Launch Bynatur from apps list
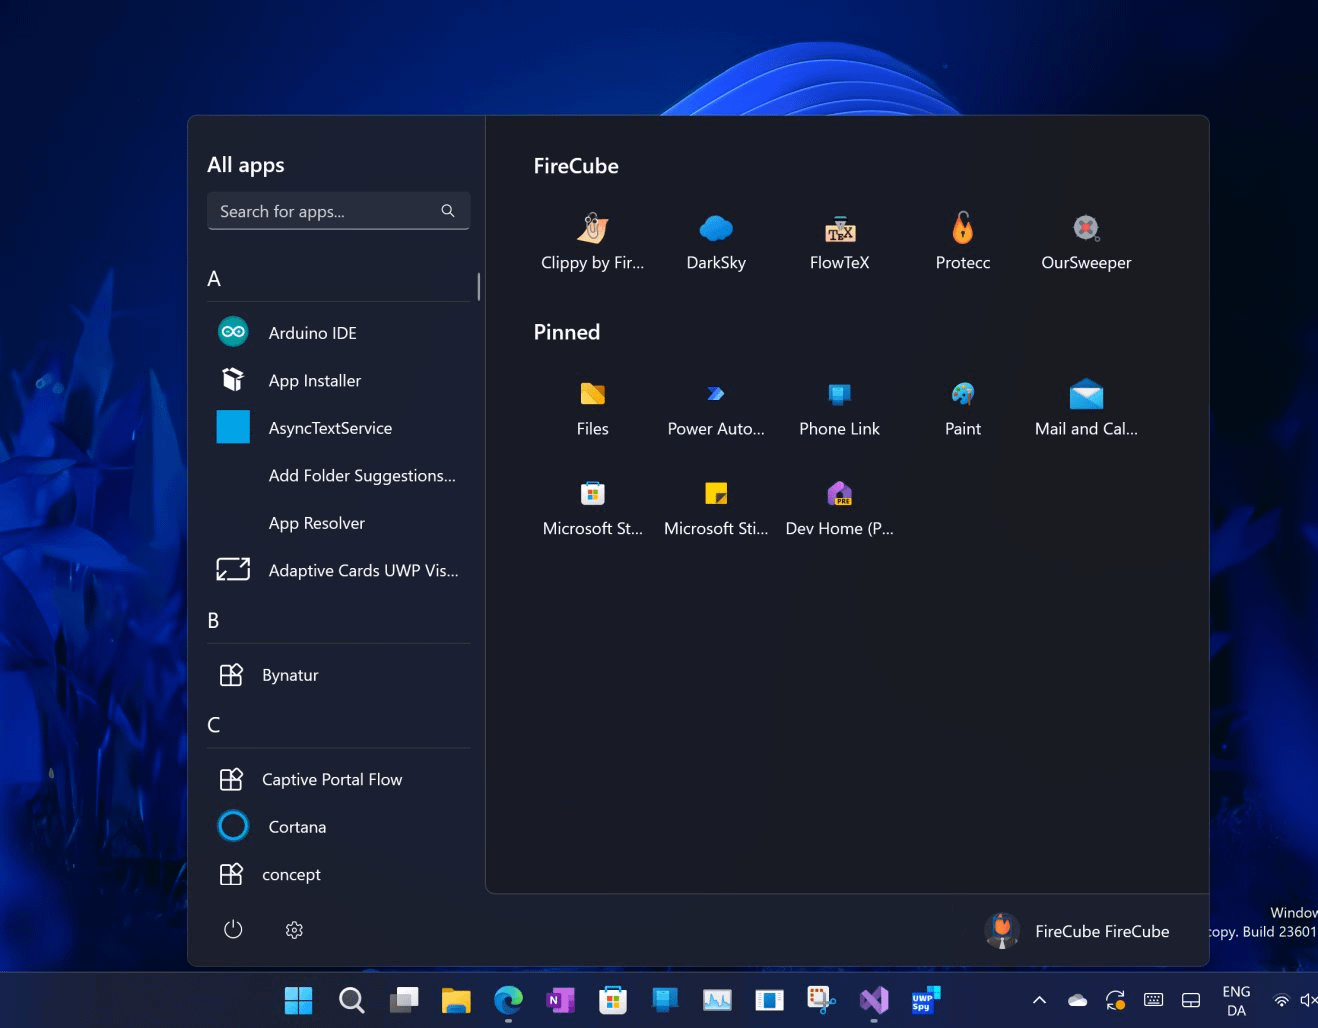 tap(338, 675)
